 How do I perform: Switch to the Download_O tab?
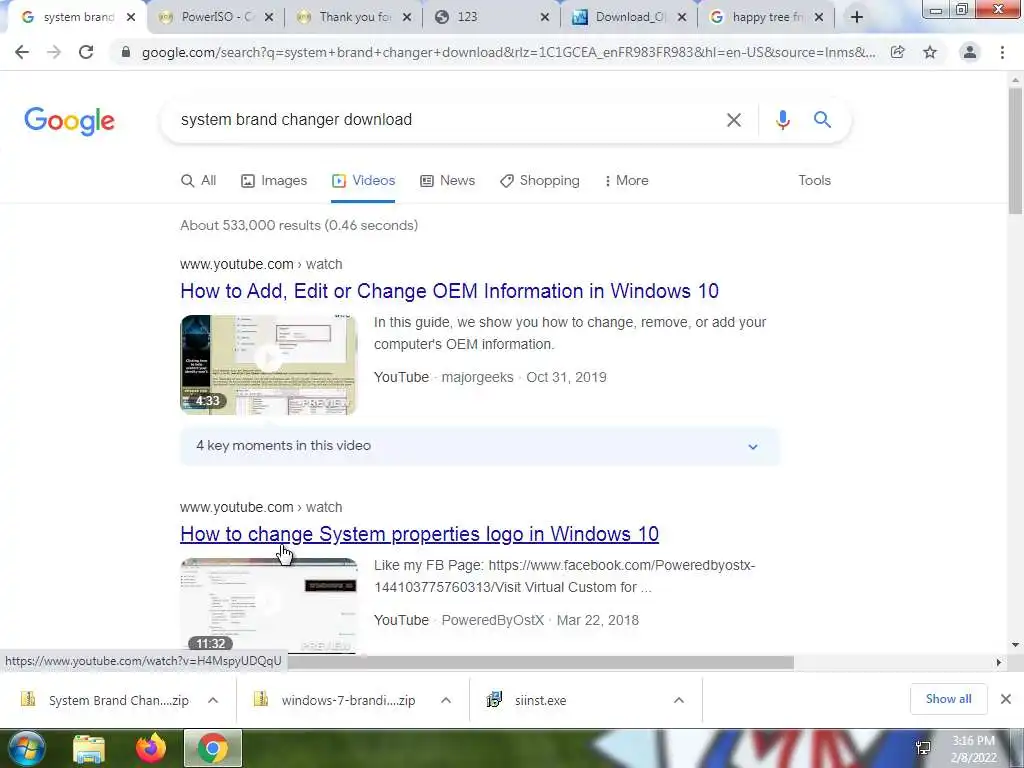pos(628,17)
